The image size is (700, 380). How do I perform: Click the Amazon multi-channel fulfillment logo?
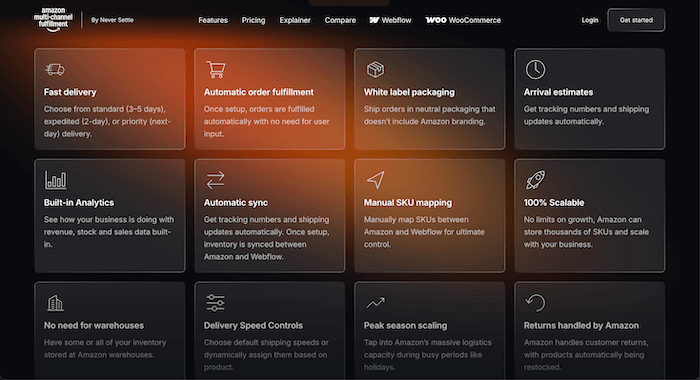[53, 20]
